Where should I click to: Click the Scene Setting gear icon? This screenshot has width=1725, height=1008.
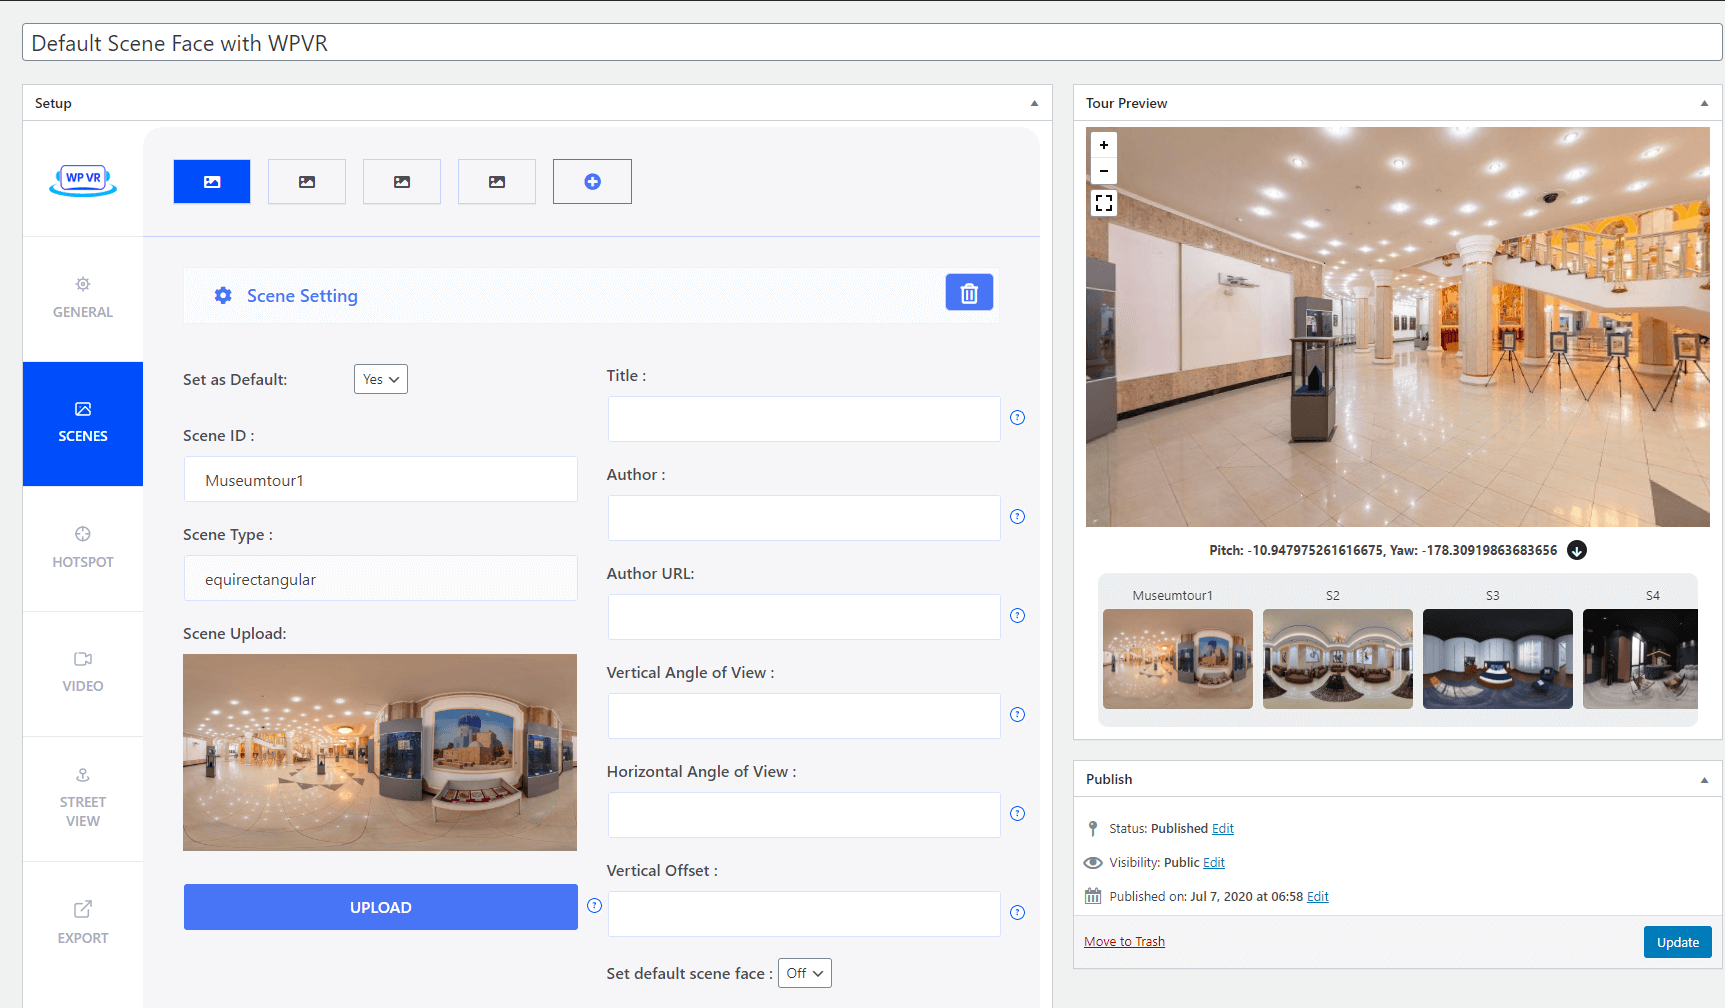(223, 295)
